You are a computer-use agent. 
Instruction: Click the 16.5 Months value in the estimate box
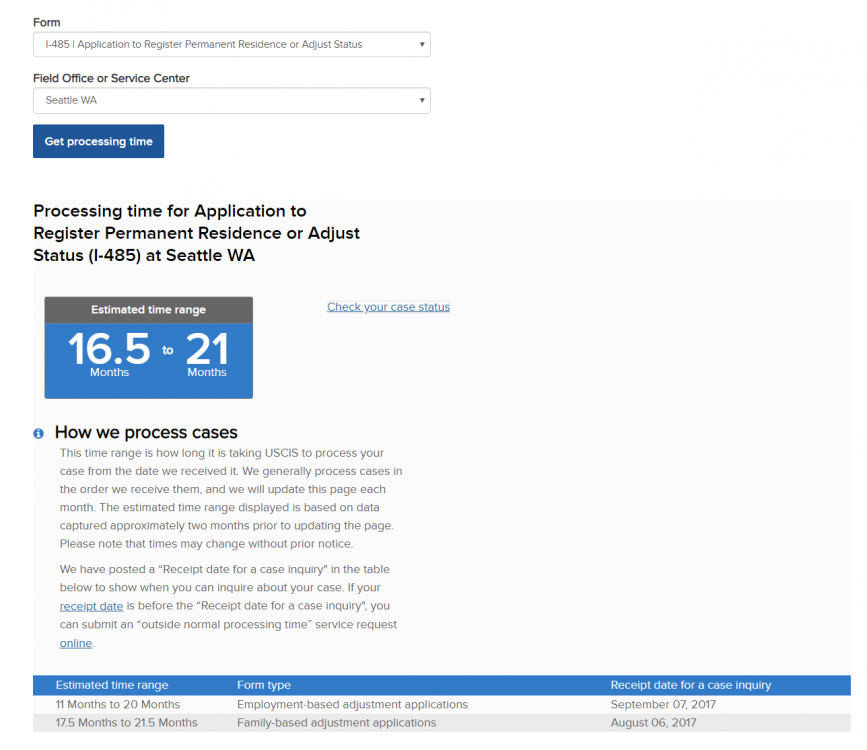109,354
